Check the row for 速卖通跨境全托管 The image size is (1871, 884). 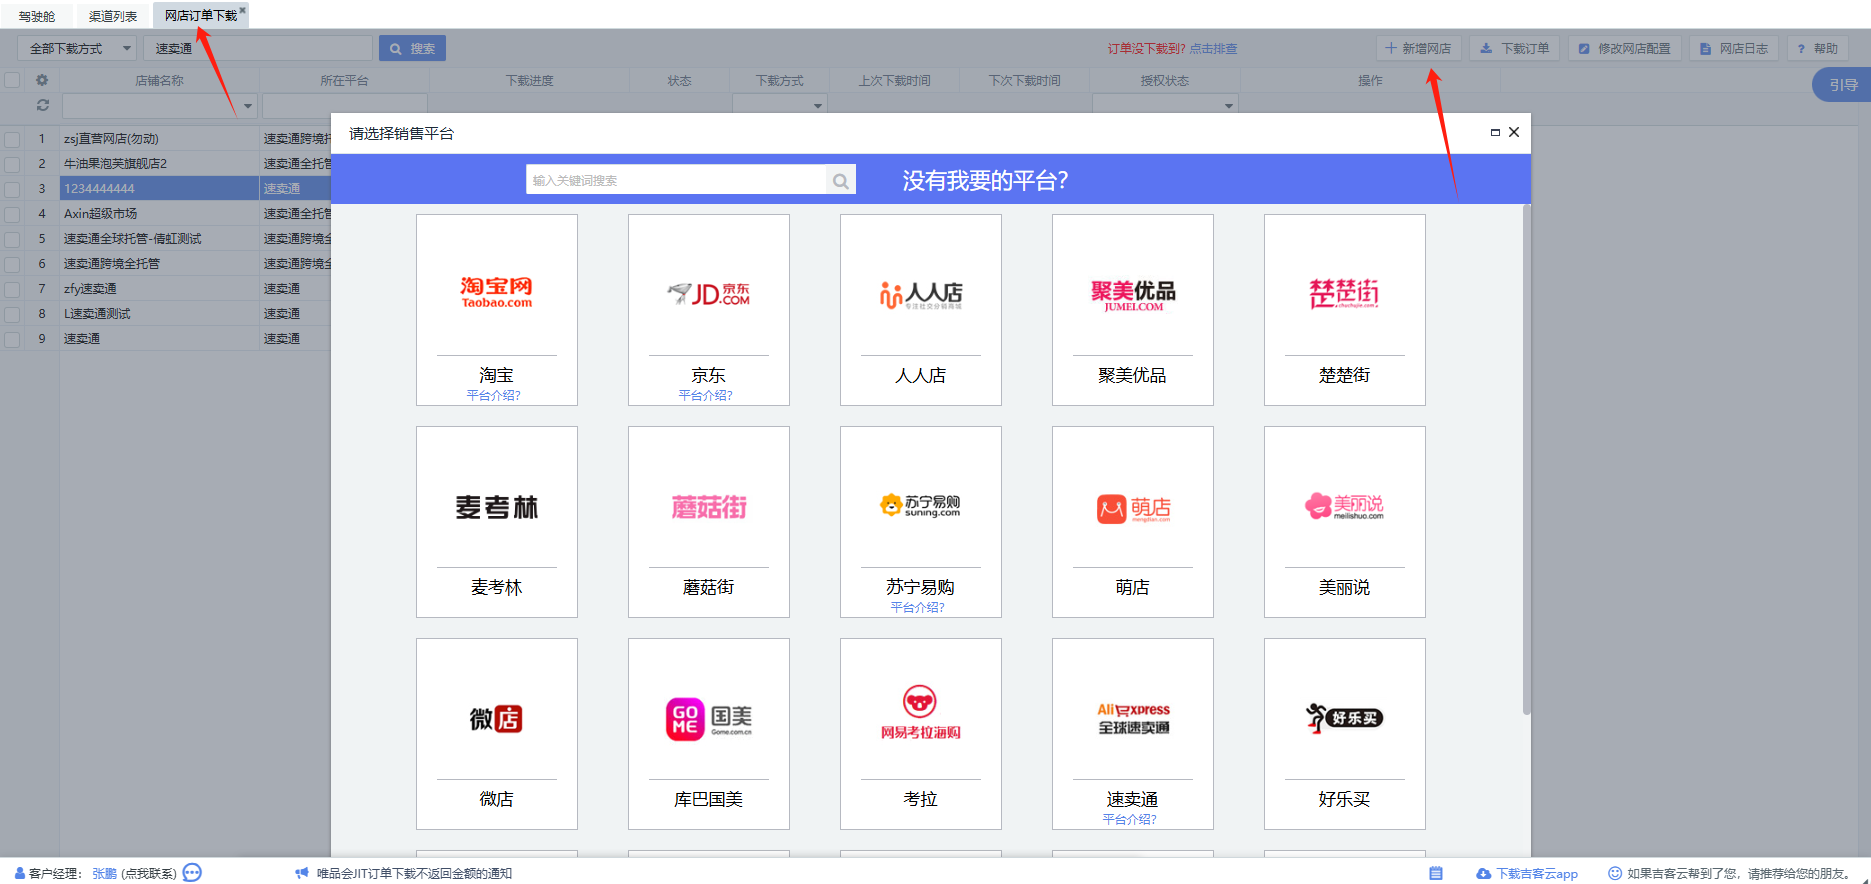pos(12,264)
